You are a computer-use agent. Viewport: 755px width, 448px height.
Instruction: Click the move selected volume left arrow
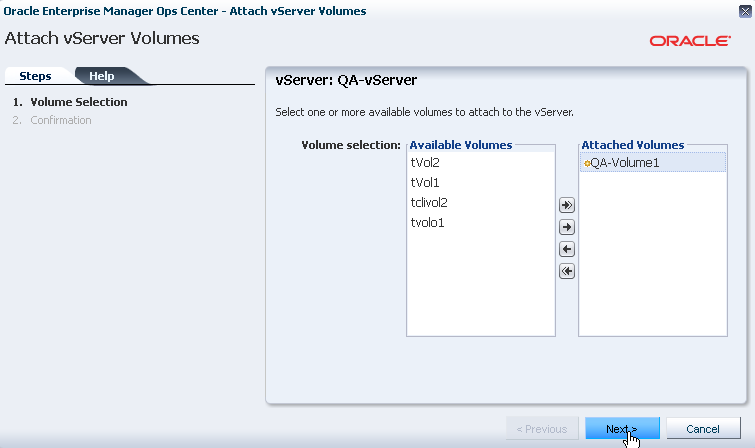point(567,249)
